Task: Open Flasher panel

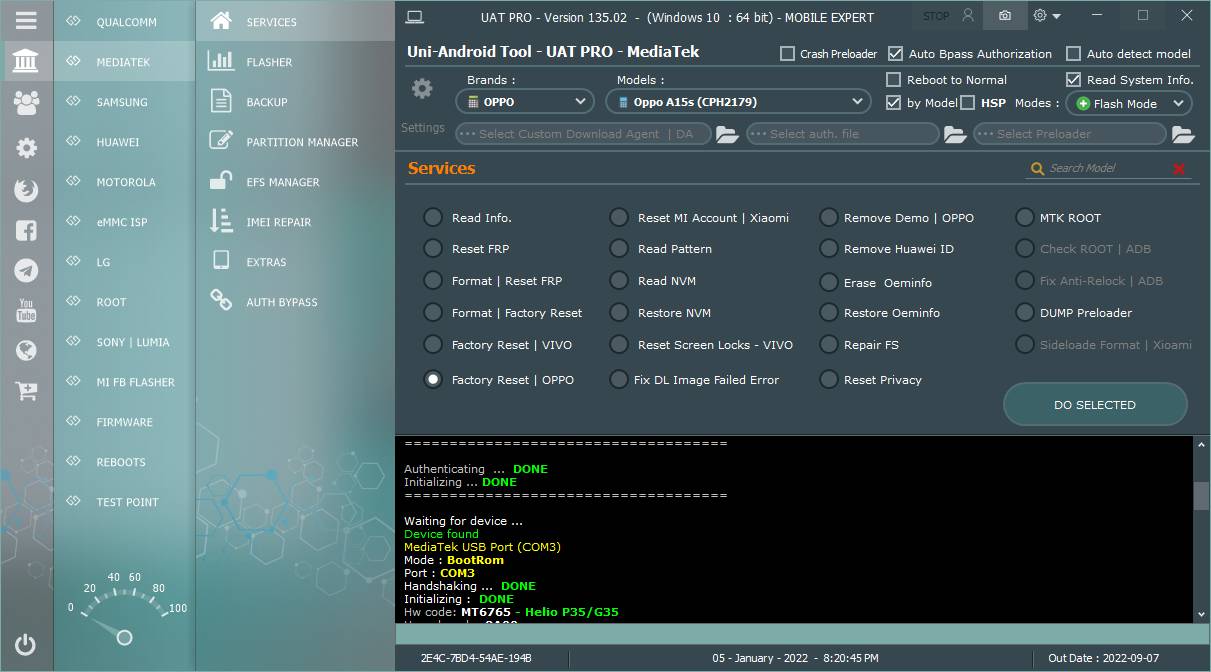Action: [295, 62]
